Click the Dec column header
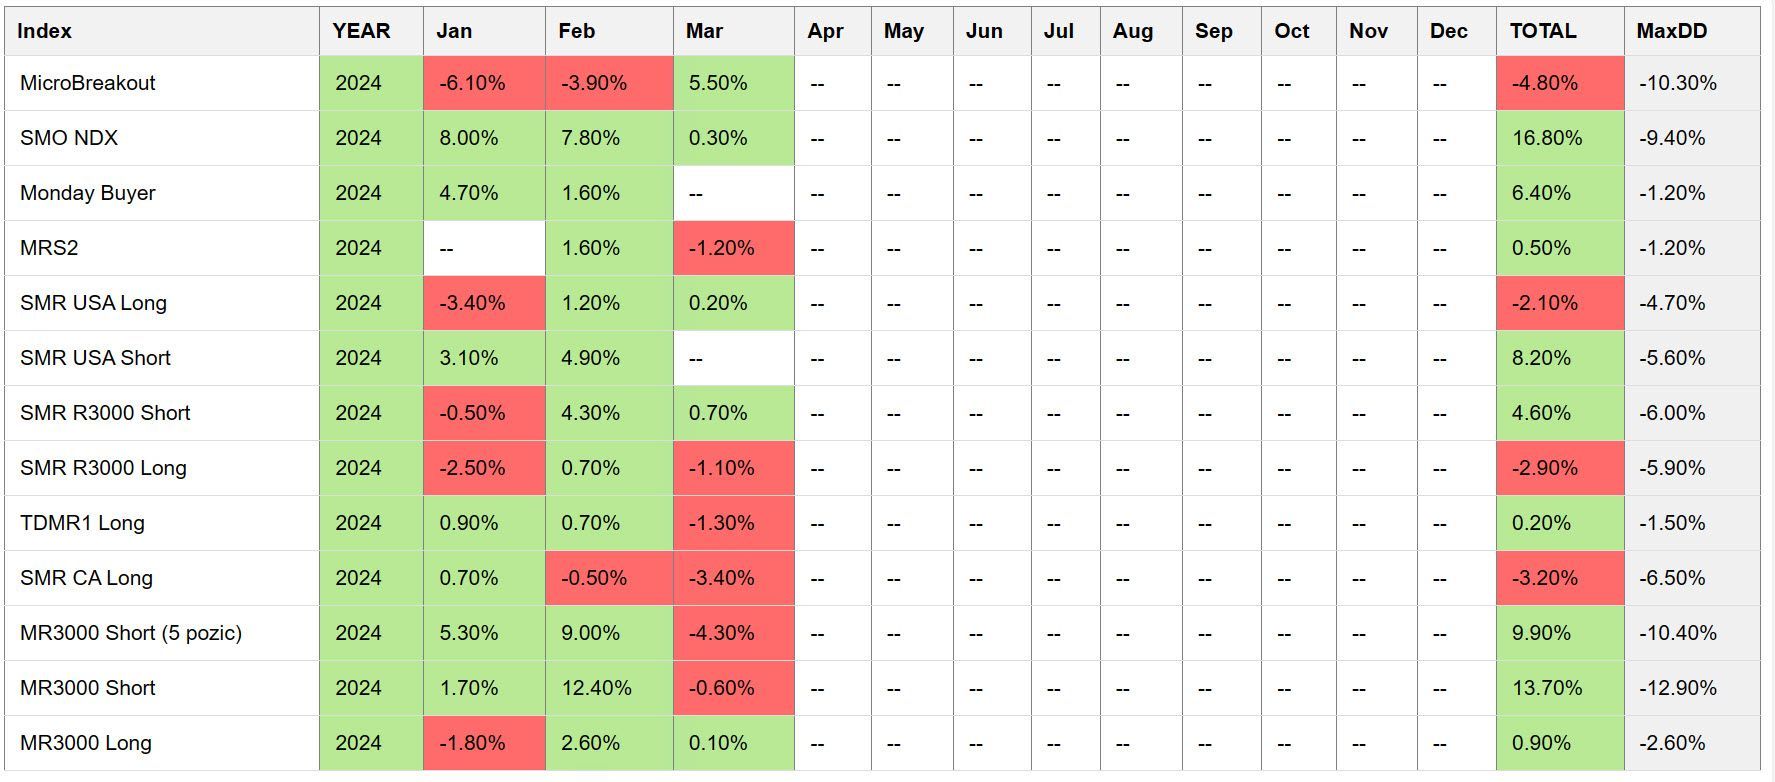The image size is (1775, 782). pos(1448,31)
